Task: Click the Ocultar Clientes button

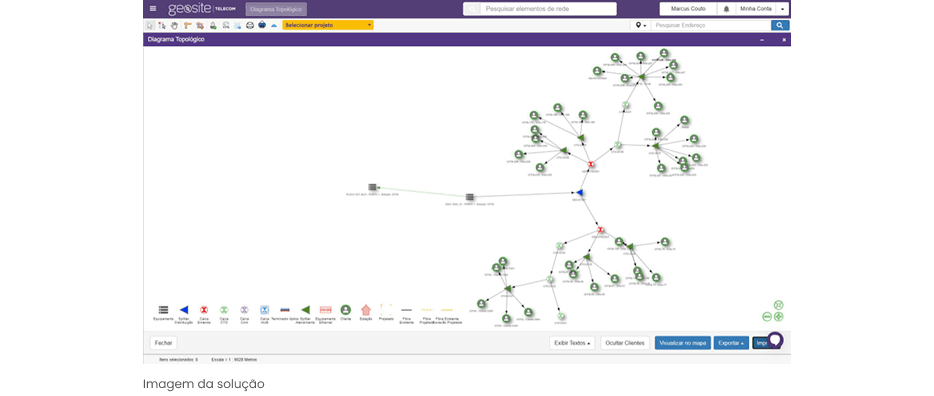Action: point(624,343)
